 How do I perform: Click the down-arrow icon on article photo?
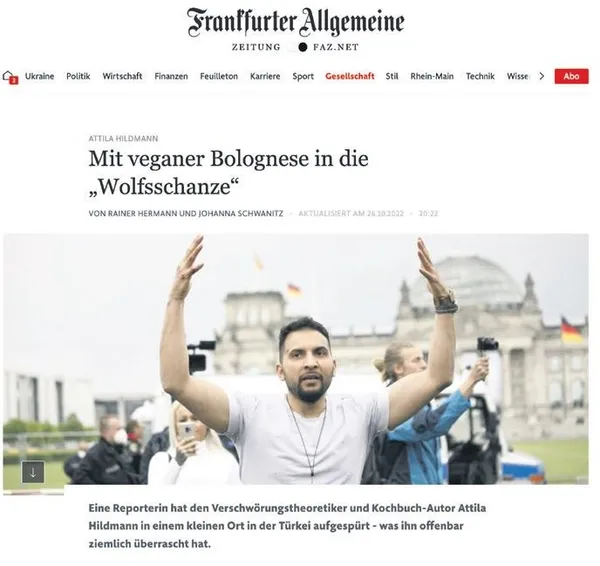tap(33, 472)
